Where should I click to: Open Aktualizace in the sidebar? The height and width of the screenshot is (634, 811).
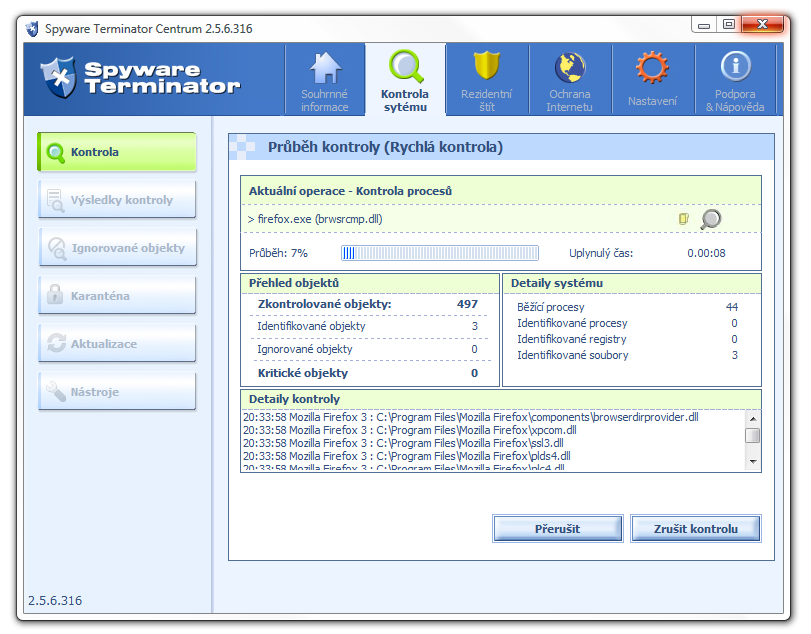(117, 344)
